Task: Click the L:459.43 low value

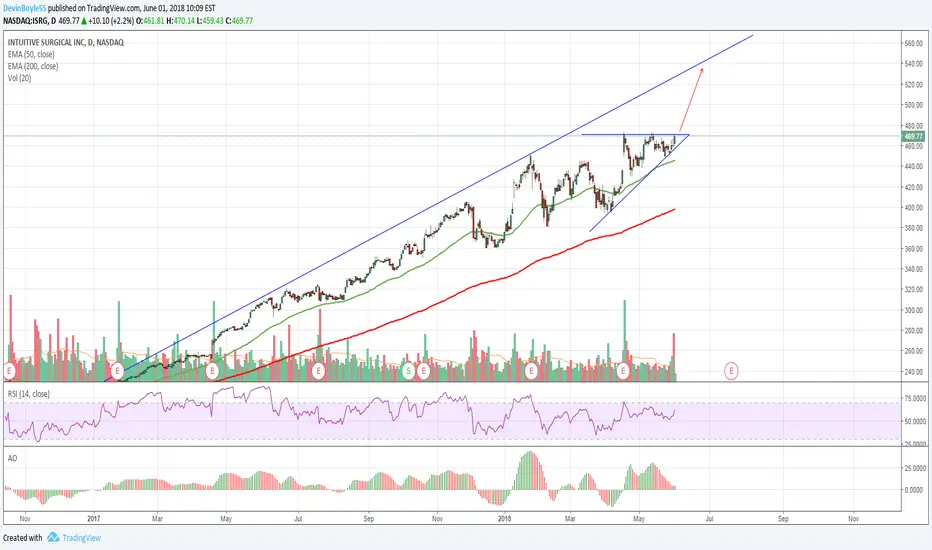Action: [210, 21]
